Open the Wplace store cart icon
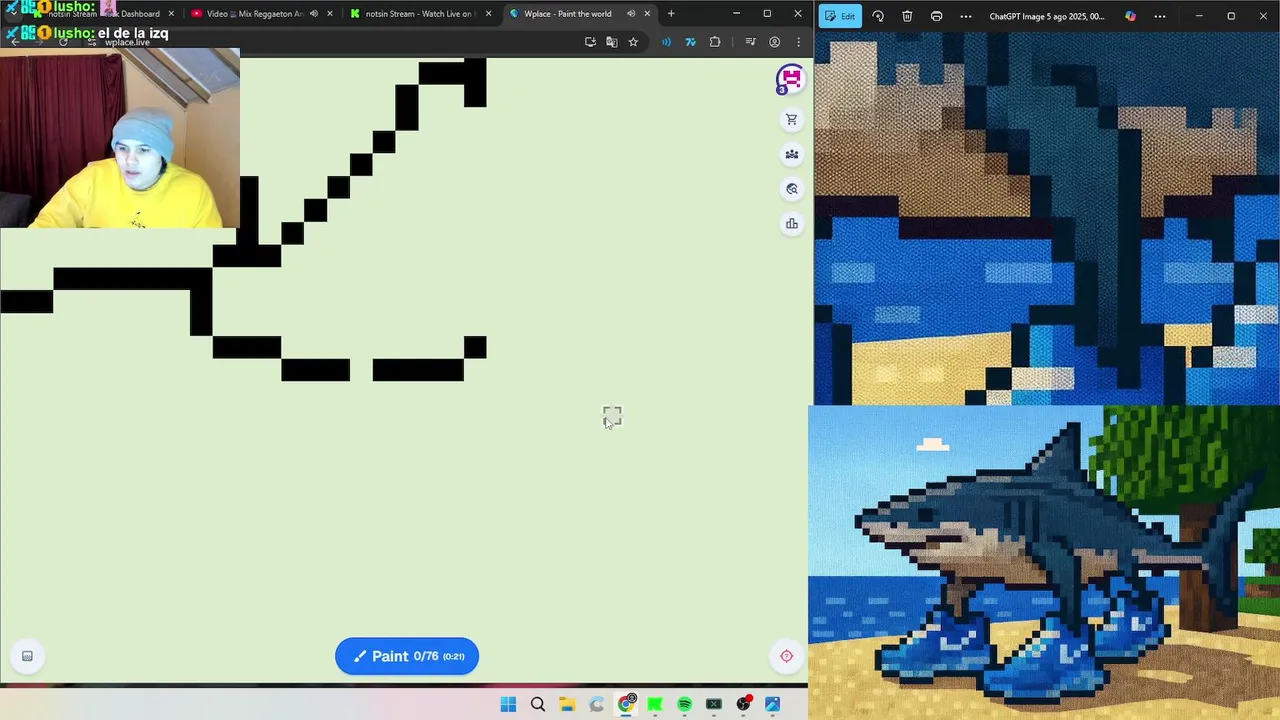This screenshot has height=720, width=1280. pos(791,119)
